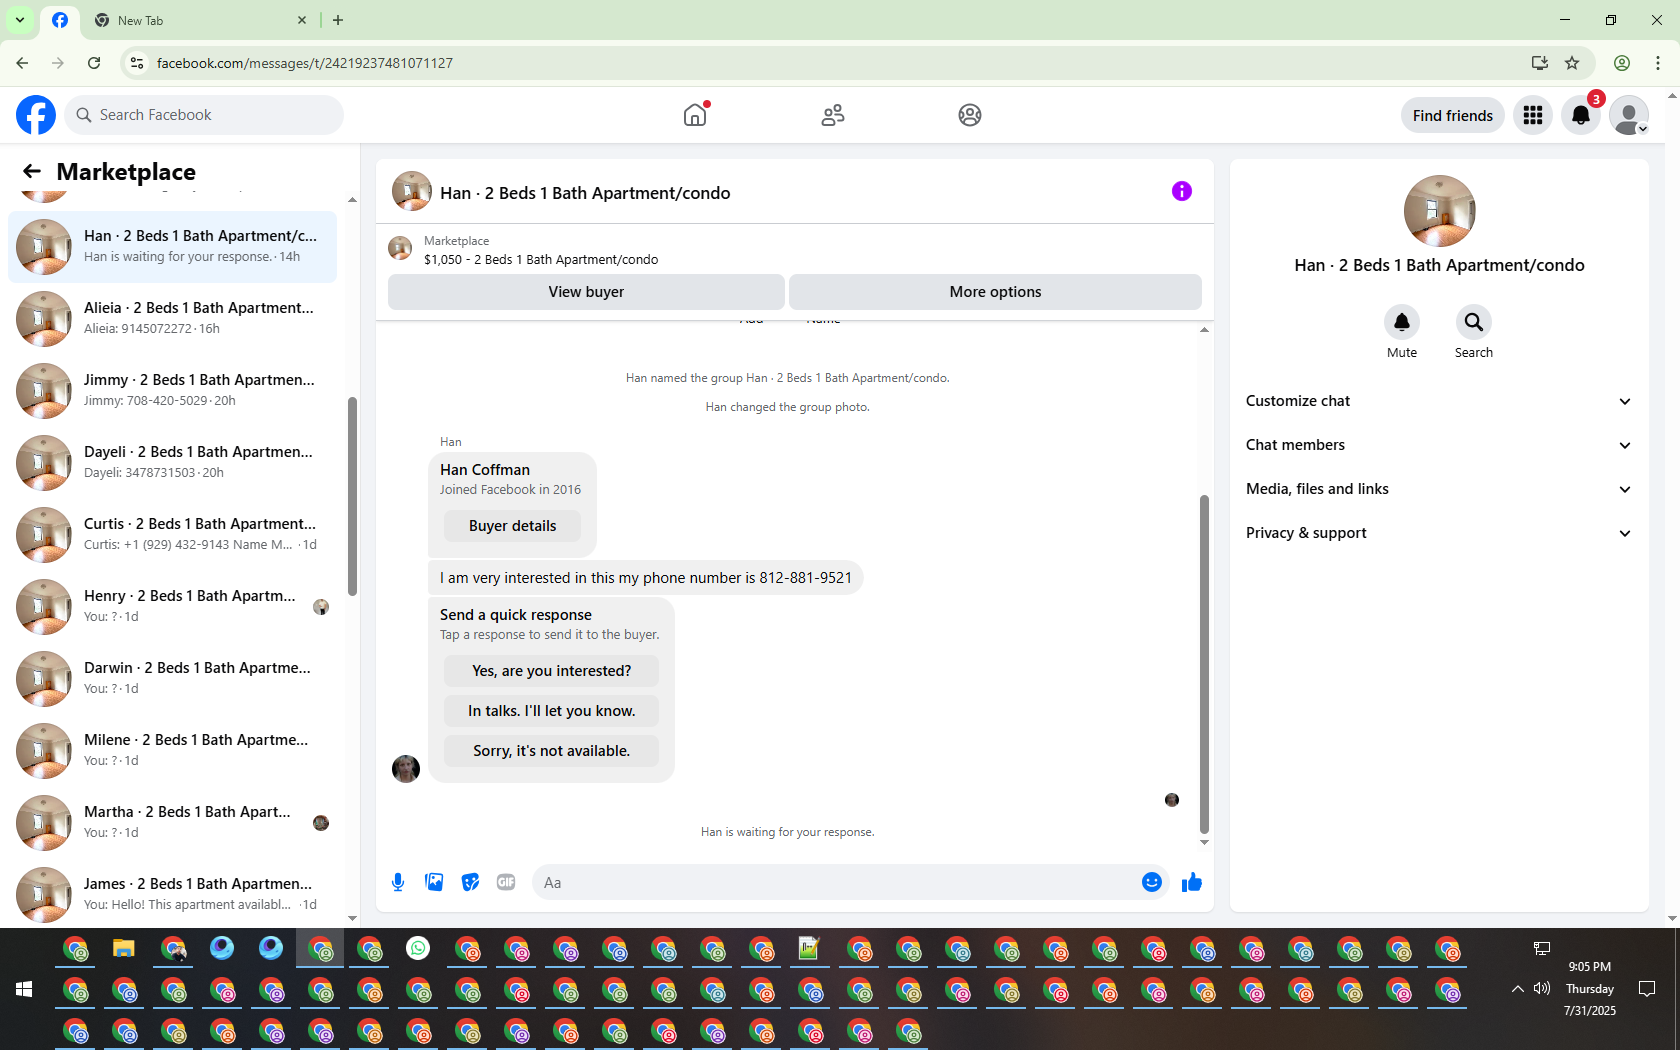Bookmark this page with the star icon

[x=1572, y=63]
